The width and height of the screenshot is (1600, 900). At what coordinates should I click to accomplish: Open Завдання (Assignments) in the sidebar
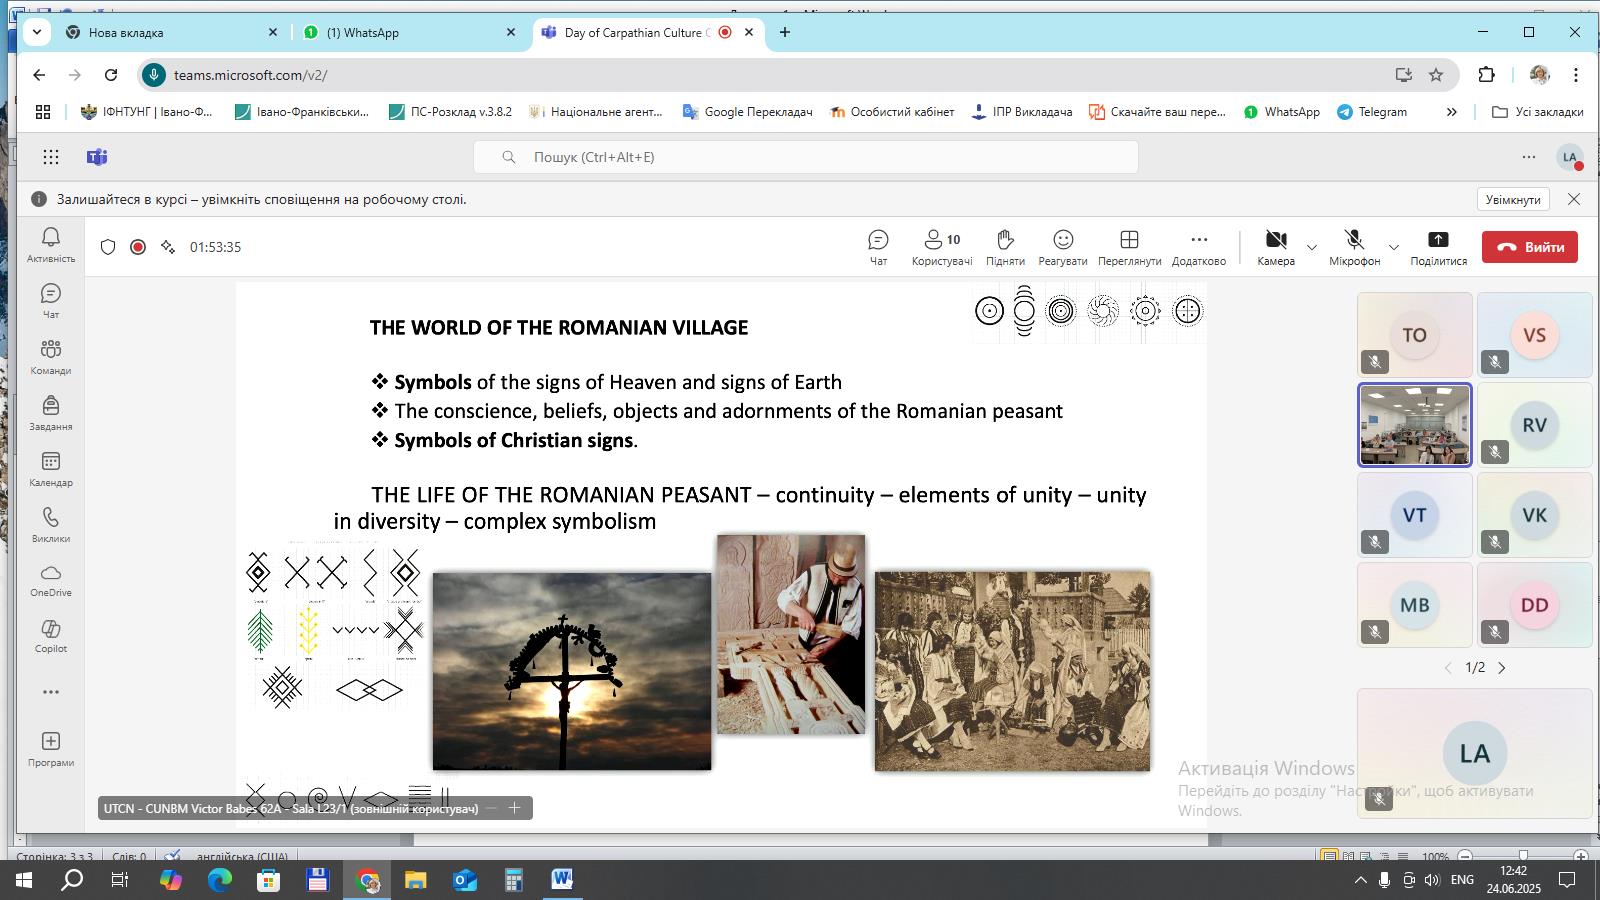click(x=51, y=413)
